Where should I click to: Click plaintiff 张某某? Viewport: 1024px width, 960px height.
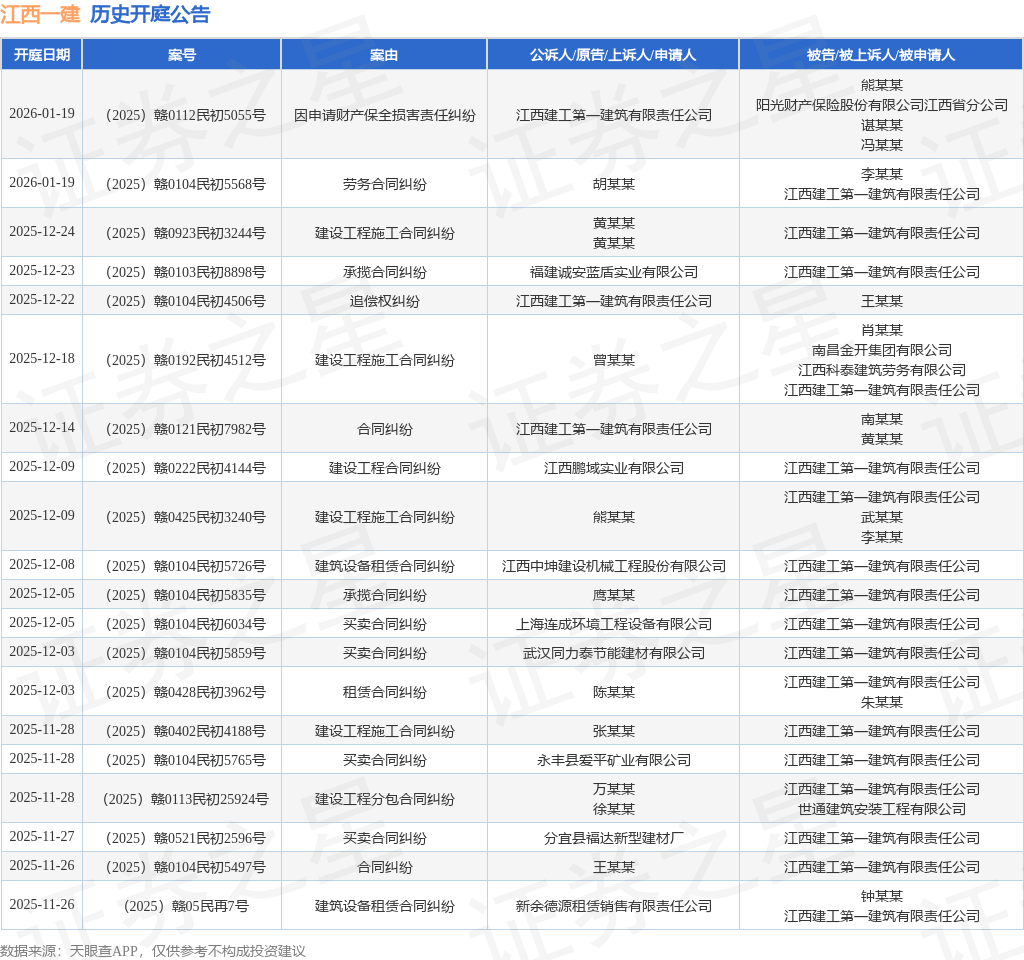[614, 731]
